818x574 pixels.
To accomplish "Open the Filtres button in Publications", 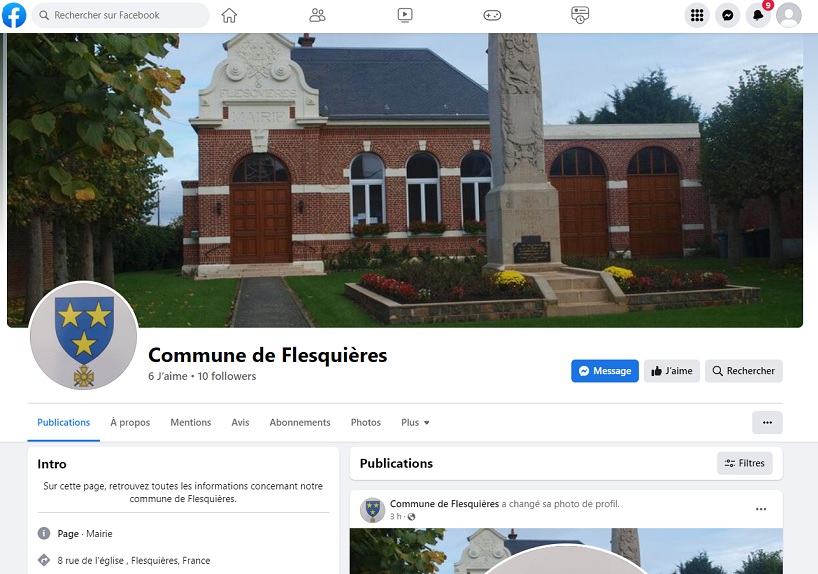I will coord(744,463).
